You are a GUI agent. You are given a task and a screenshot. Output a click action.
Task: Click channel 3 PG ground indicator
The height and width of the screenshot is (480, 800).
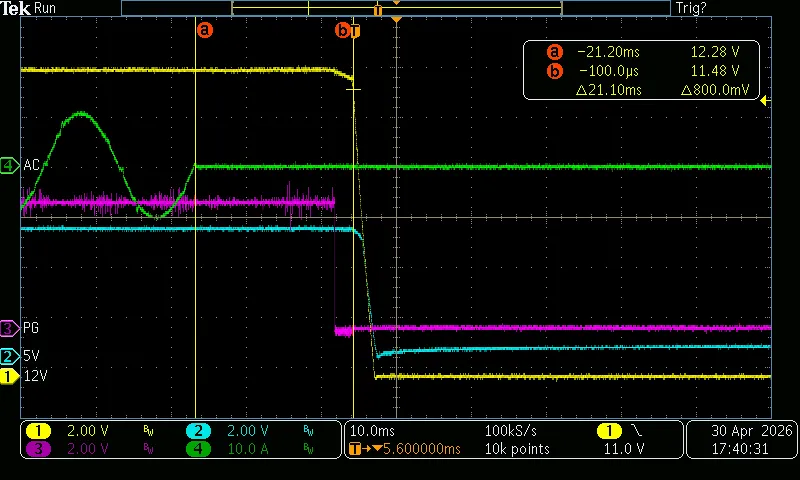(8, 328)
